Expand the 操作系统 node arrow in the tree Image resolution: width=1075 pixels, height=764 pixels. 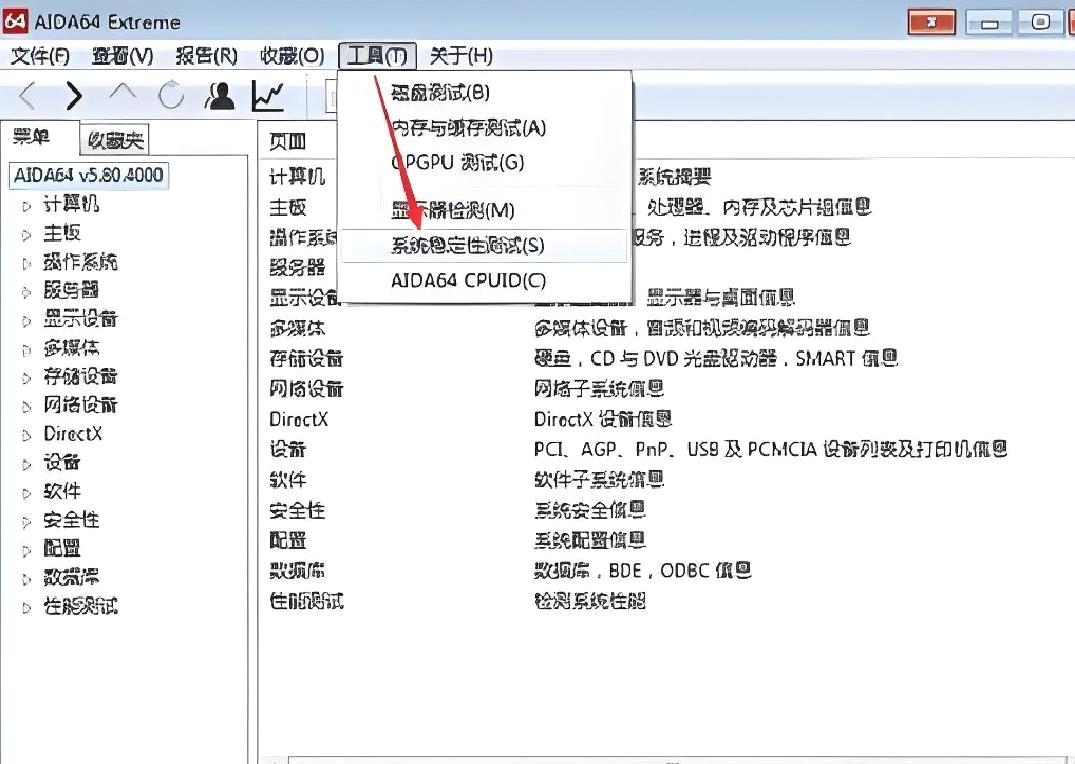coord(26,263)
